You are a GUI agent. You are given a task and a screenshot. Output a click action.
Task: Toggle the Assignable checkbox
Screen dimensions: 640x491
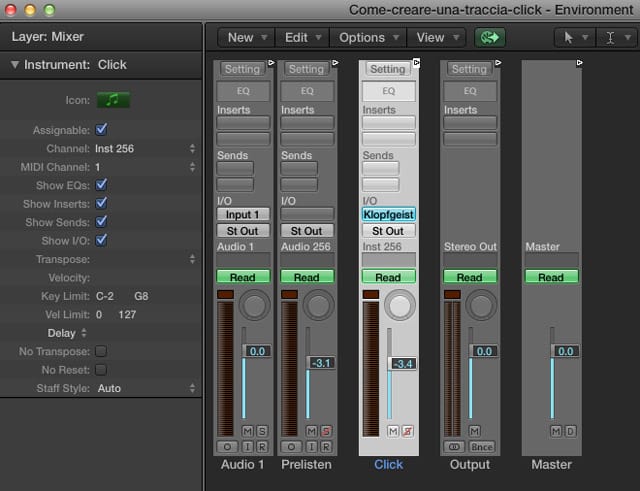pos(101,130)
